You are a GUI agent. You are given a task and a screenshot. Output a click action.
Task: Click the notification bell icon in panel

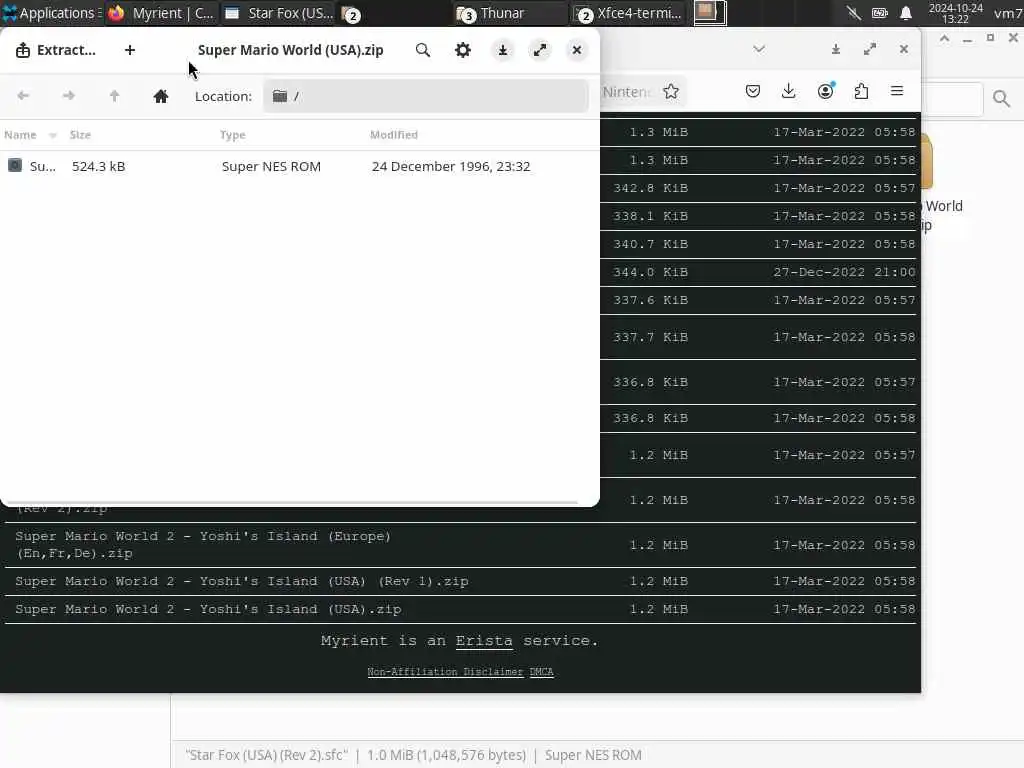pyautogui.click(x=906, y=13)
